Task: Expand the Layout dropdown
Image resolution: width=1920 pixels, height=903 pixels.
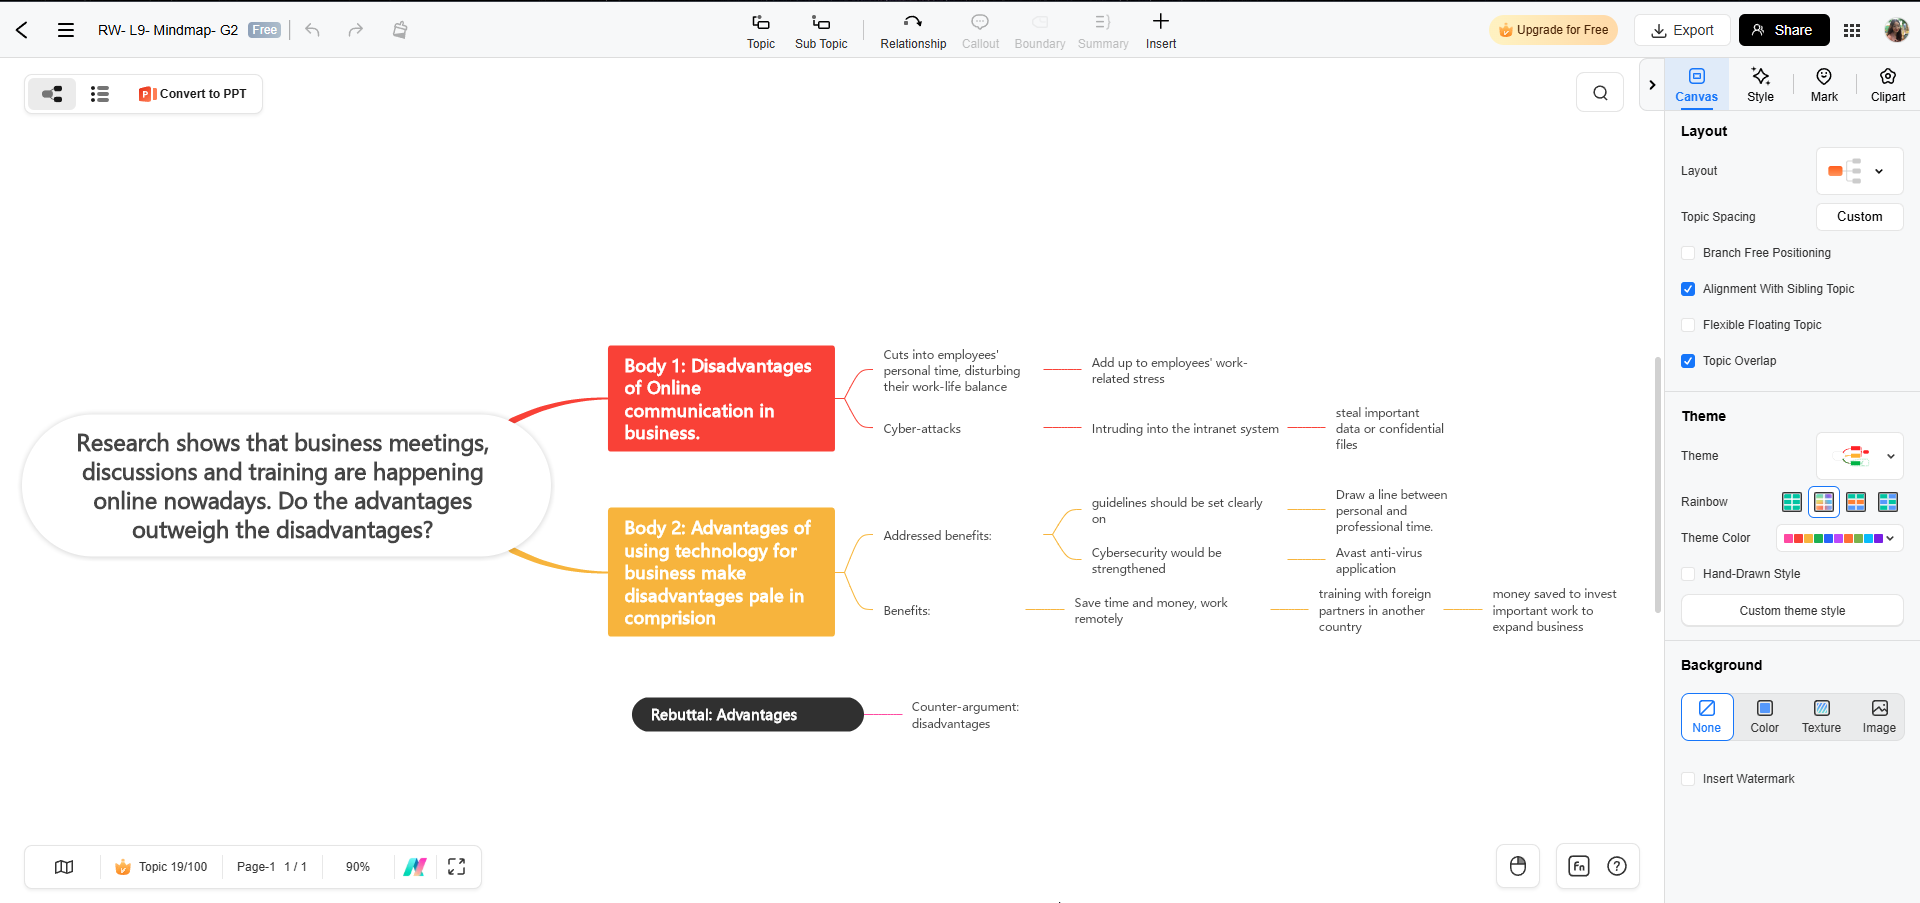Action: [1859, 171]
